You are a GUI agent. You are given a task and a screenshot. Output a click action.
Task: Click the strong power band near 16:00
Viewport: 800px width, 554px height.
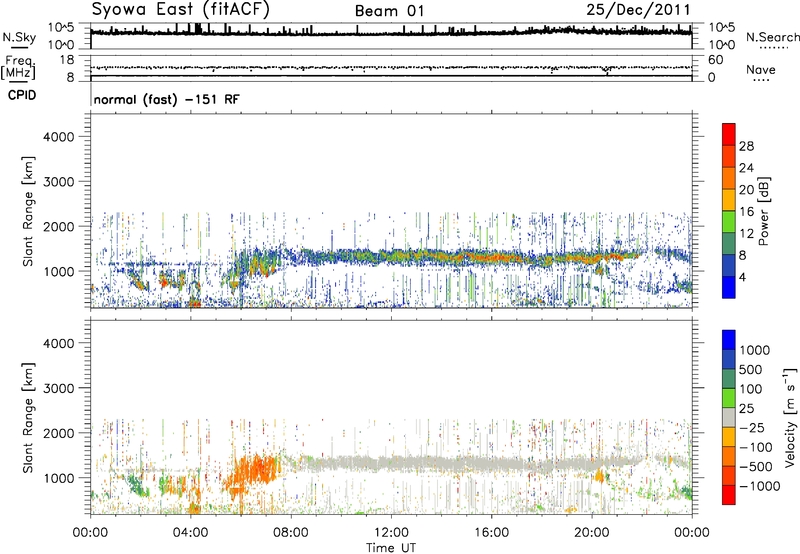pyautogui.click(x=490, y=256)
